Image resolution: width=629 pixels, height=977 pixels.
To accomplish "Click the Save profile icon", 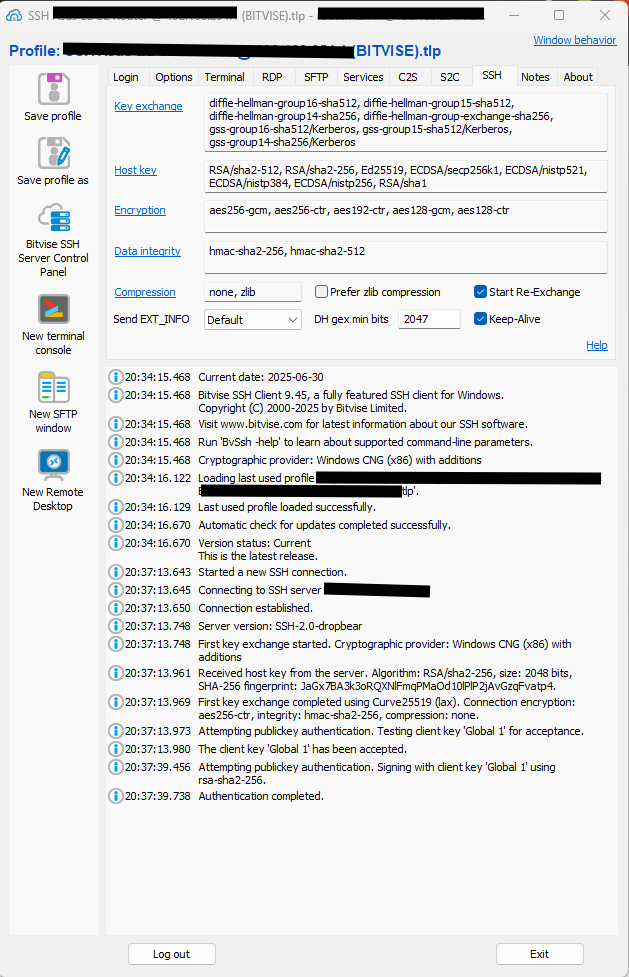I will click(x=53, y=89).
